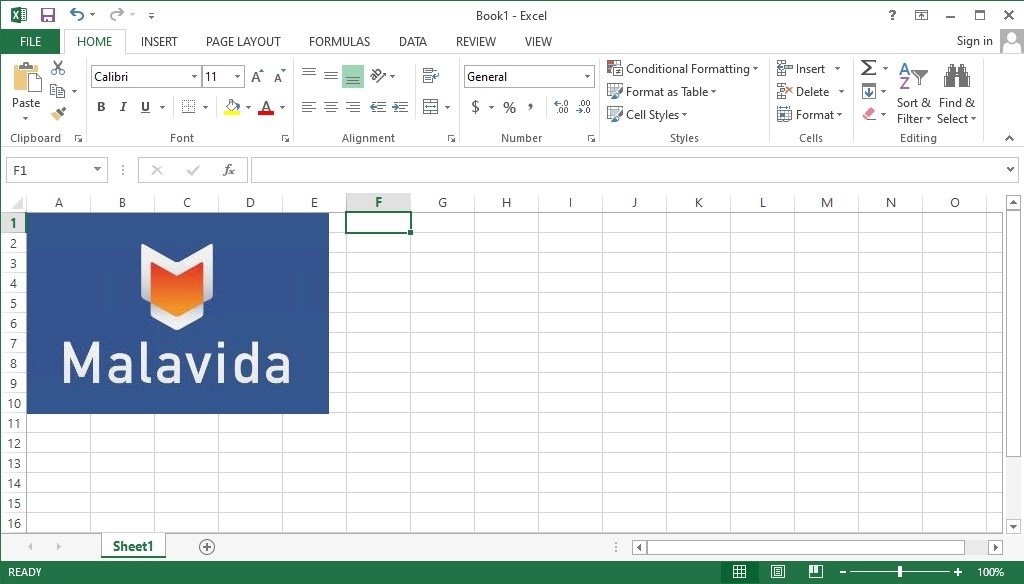This screenshot has height=584, width=1024.
Task: Toggle Wrap Text
Action: tap(430, 76)
